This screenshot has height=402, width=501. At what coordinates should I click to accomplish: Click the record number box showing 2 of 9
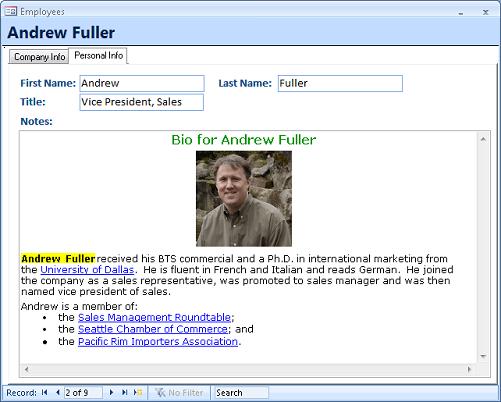click(x=83, y=393)
